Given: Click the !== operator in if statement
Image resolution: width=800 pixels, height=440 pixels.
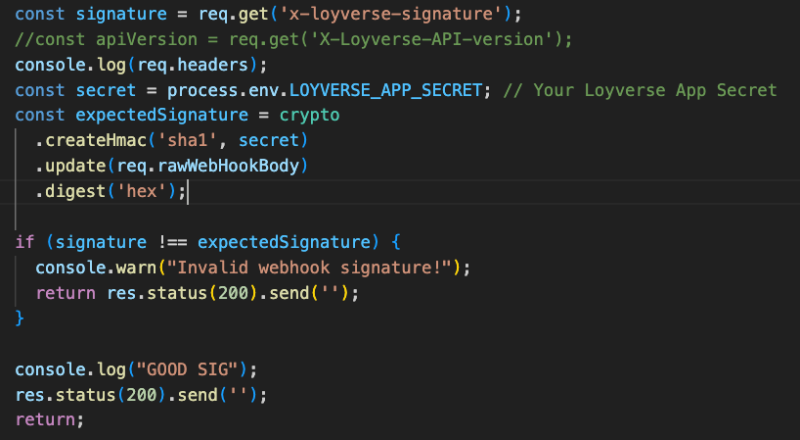Looking at the screenshot, I should pos(168,242).
